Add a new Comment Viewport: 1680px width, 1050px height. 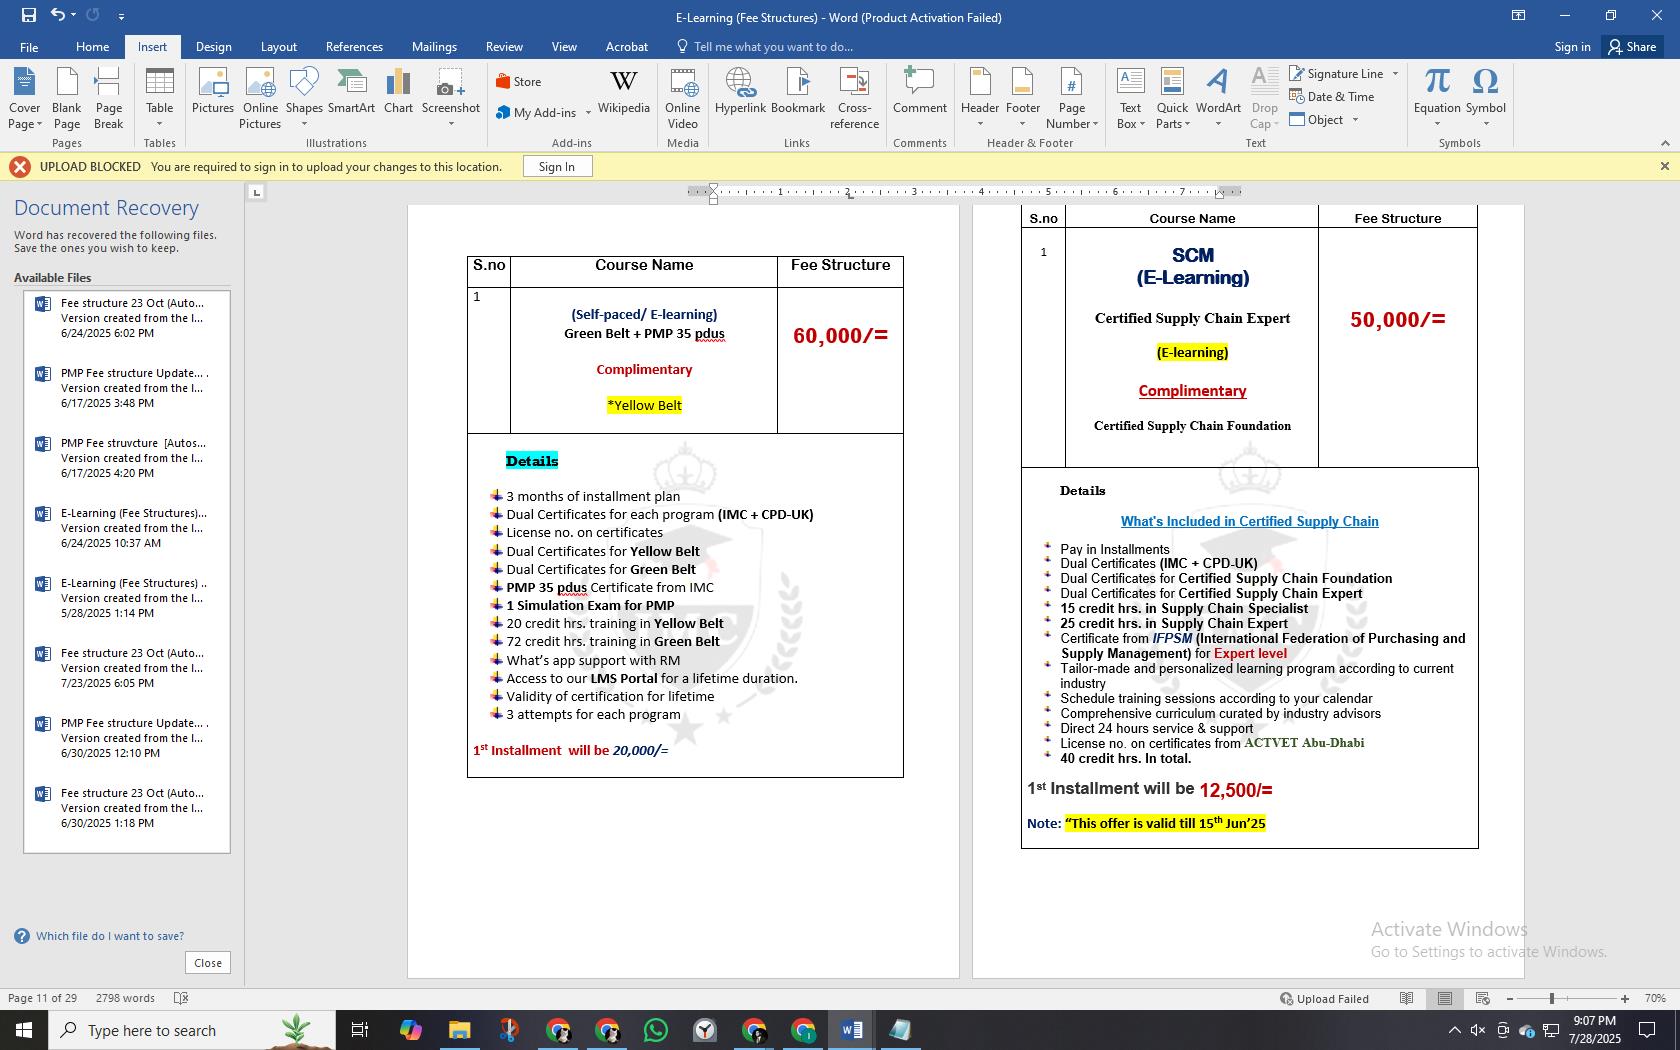point(920,91)
